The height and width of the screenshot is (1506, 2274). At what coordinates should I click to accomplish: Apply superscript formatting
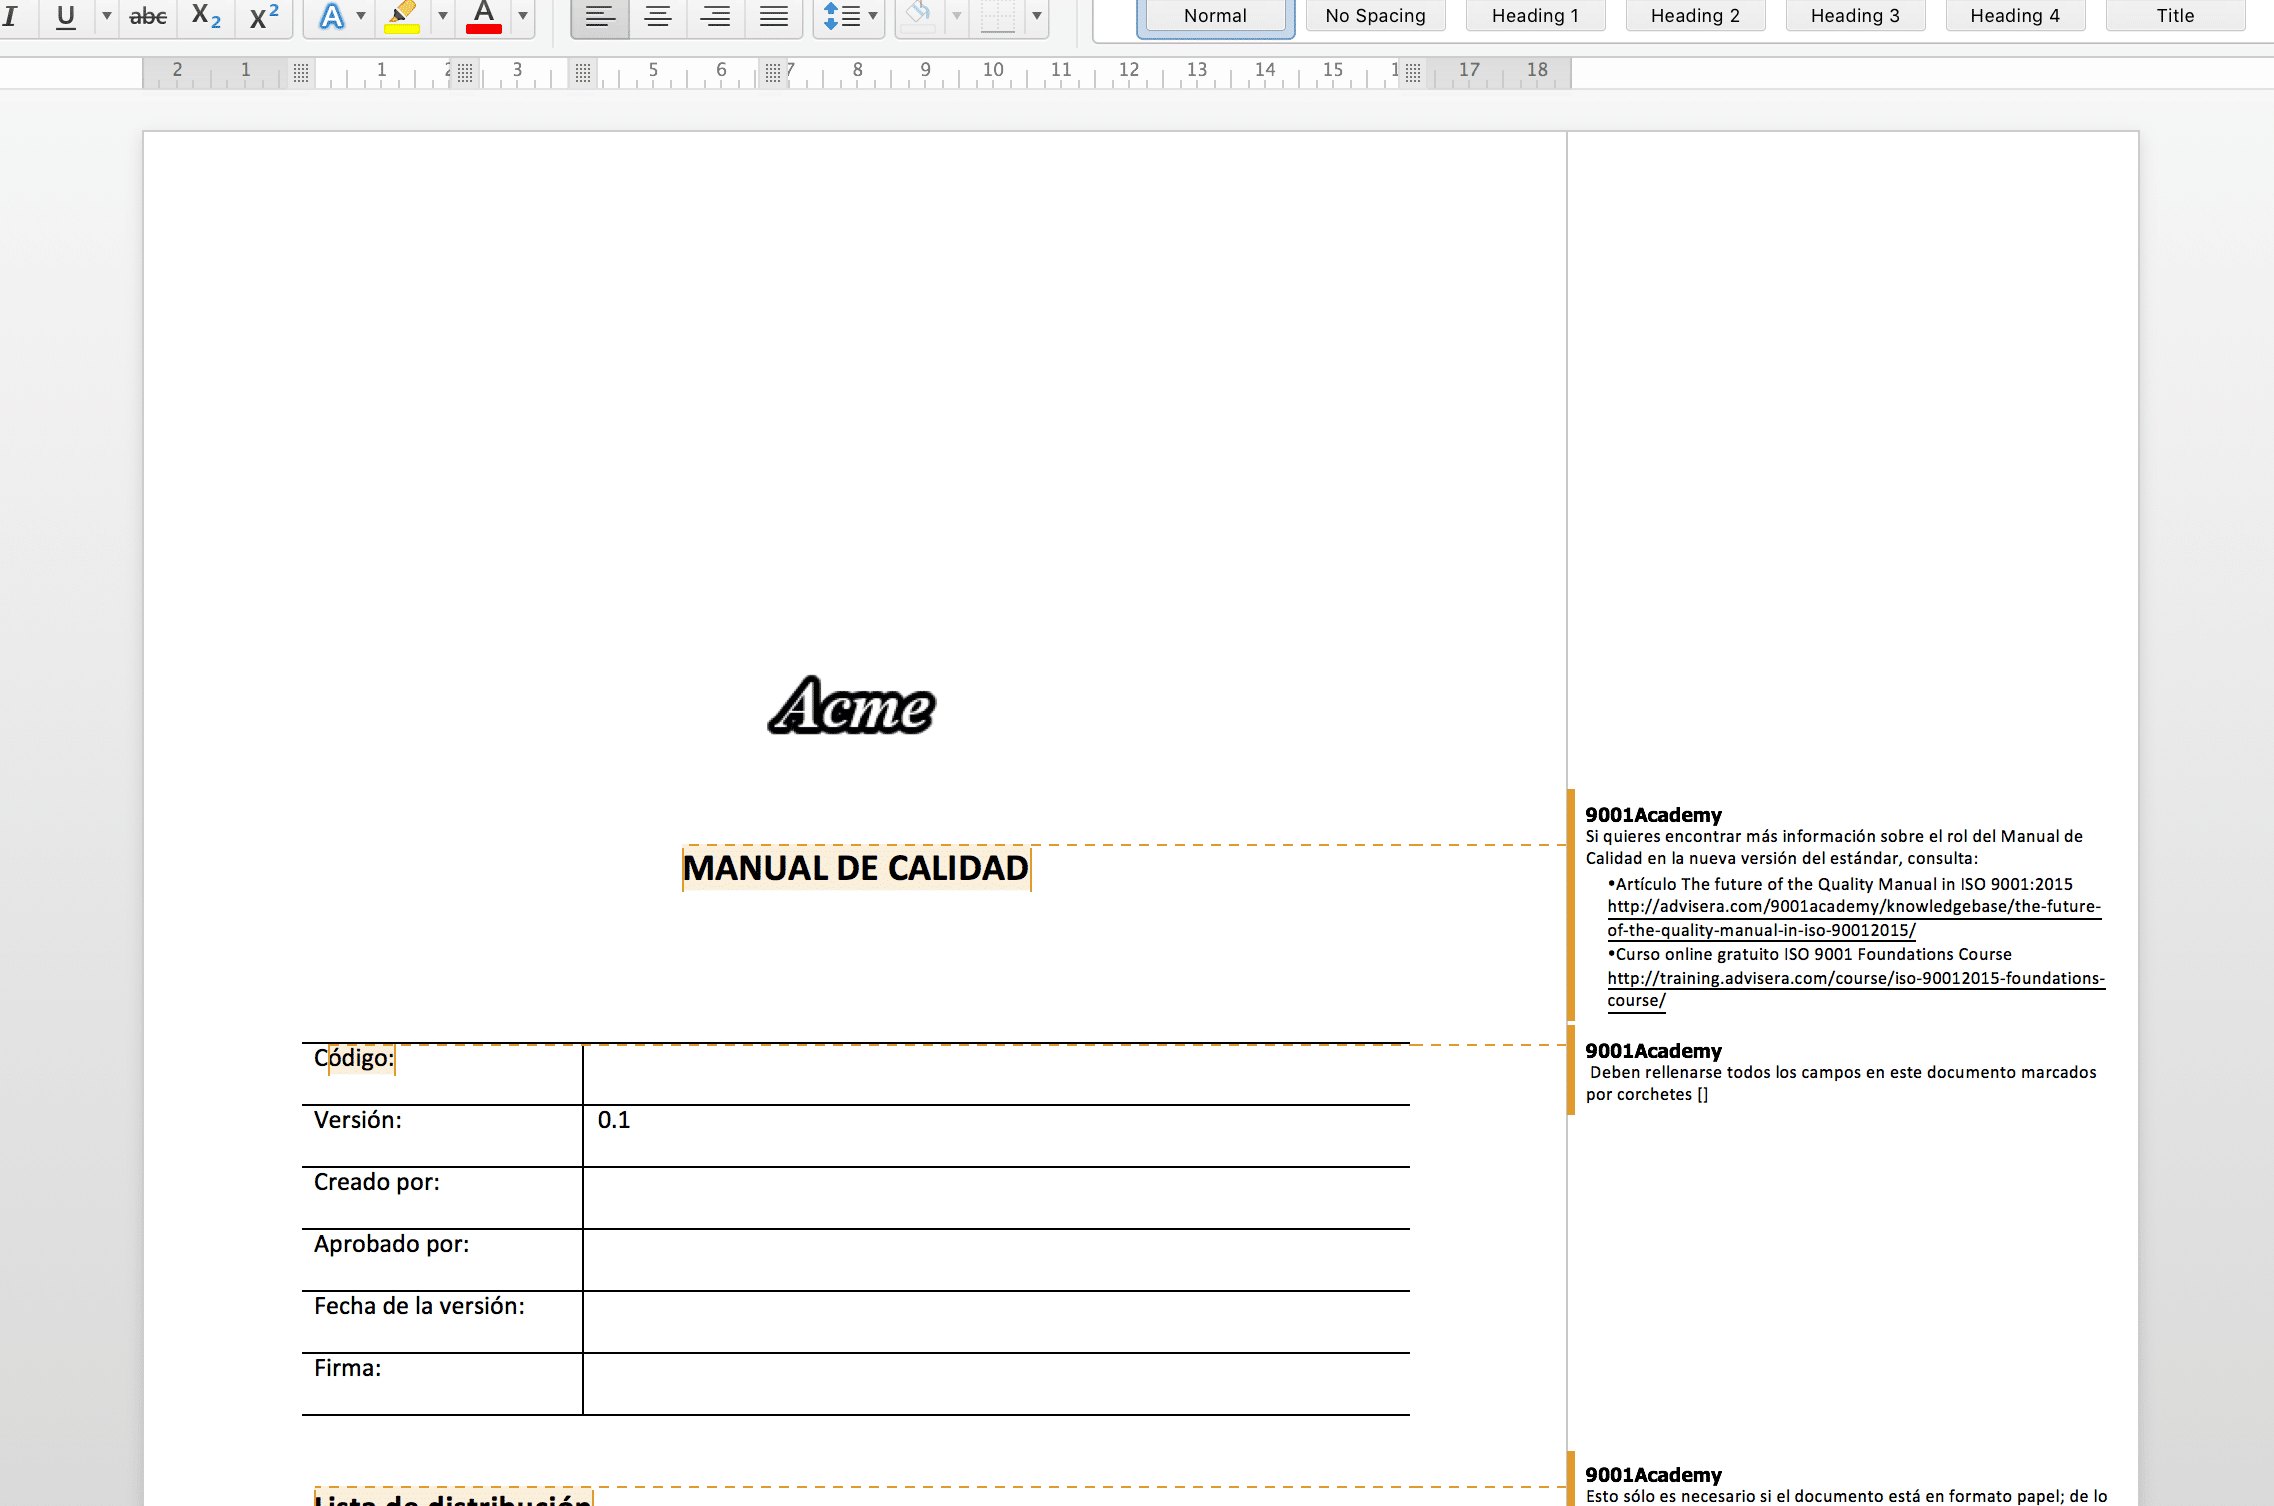pyautogui.click(x=261, y=17)
